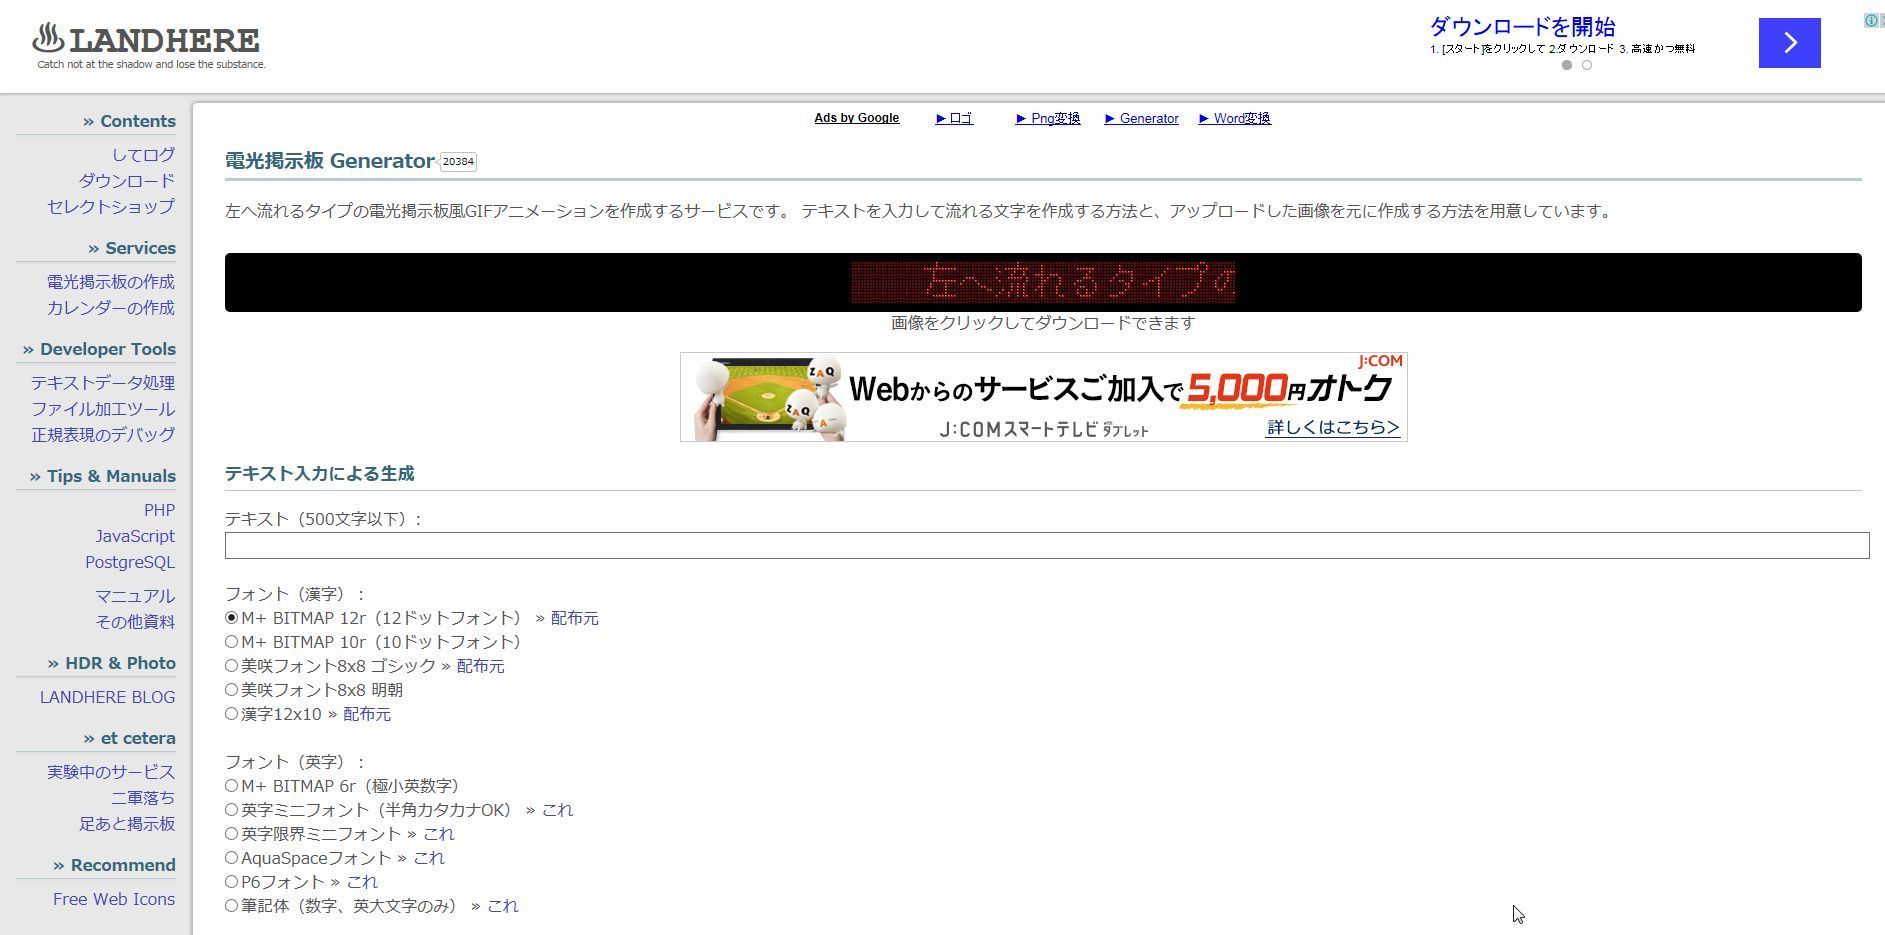The height and width of the screenshot is (935, 1885).
Task: Choose 英字ミニフォント radio option
Action: pos(232,810)
